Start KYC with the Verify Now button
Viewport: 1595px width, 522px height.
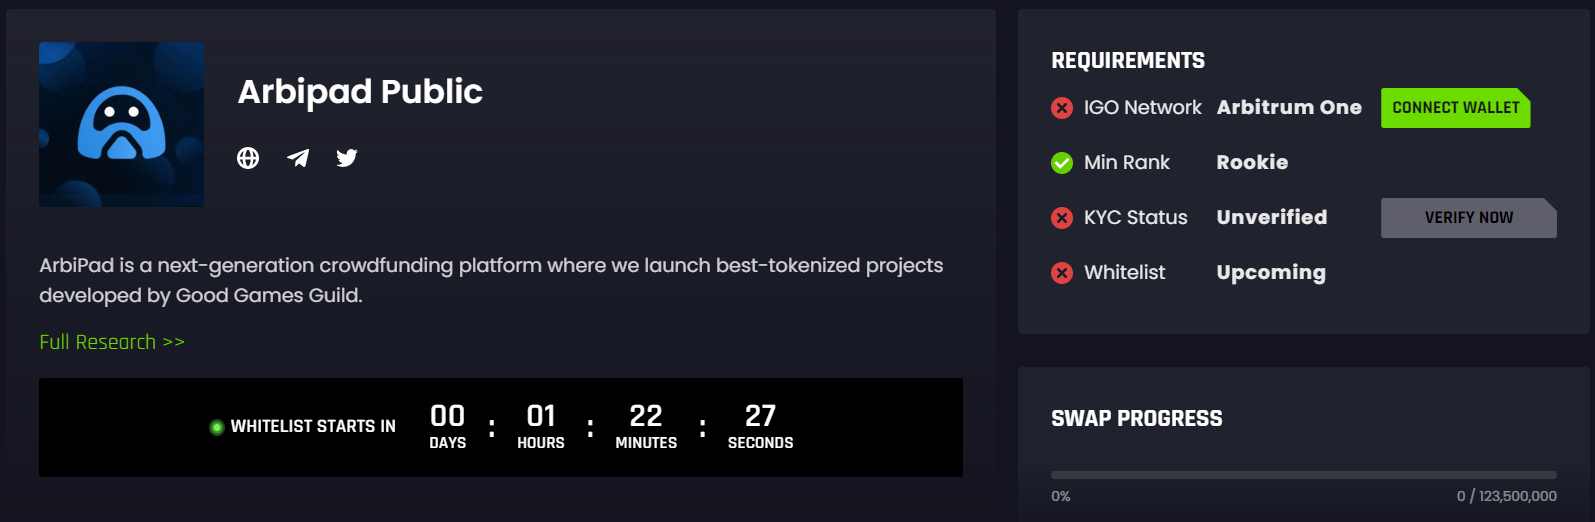point(1468,218)
